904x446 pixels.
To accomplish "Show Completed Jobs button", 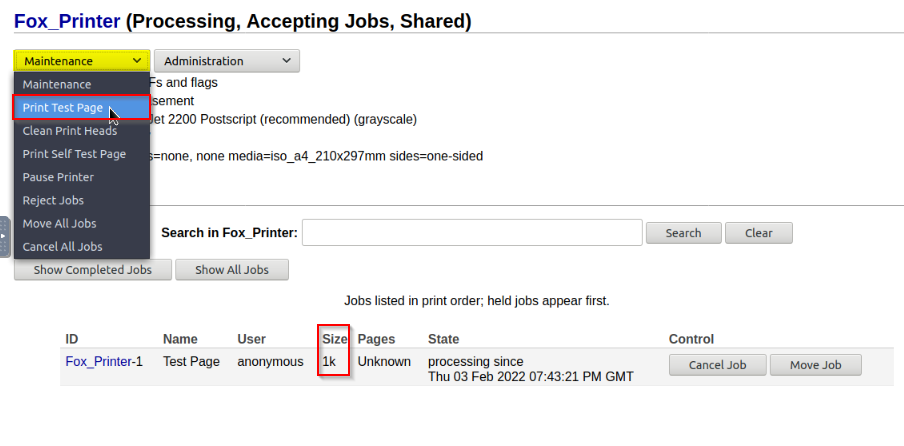I will [x=93, y=270].
